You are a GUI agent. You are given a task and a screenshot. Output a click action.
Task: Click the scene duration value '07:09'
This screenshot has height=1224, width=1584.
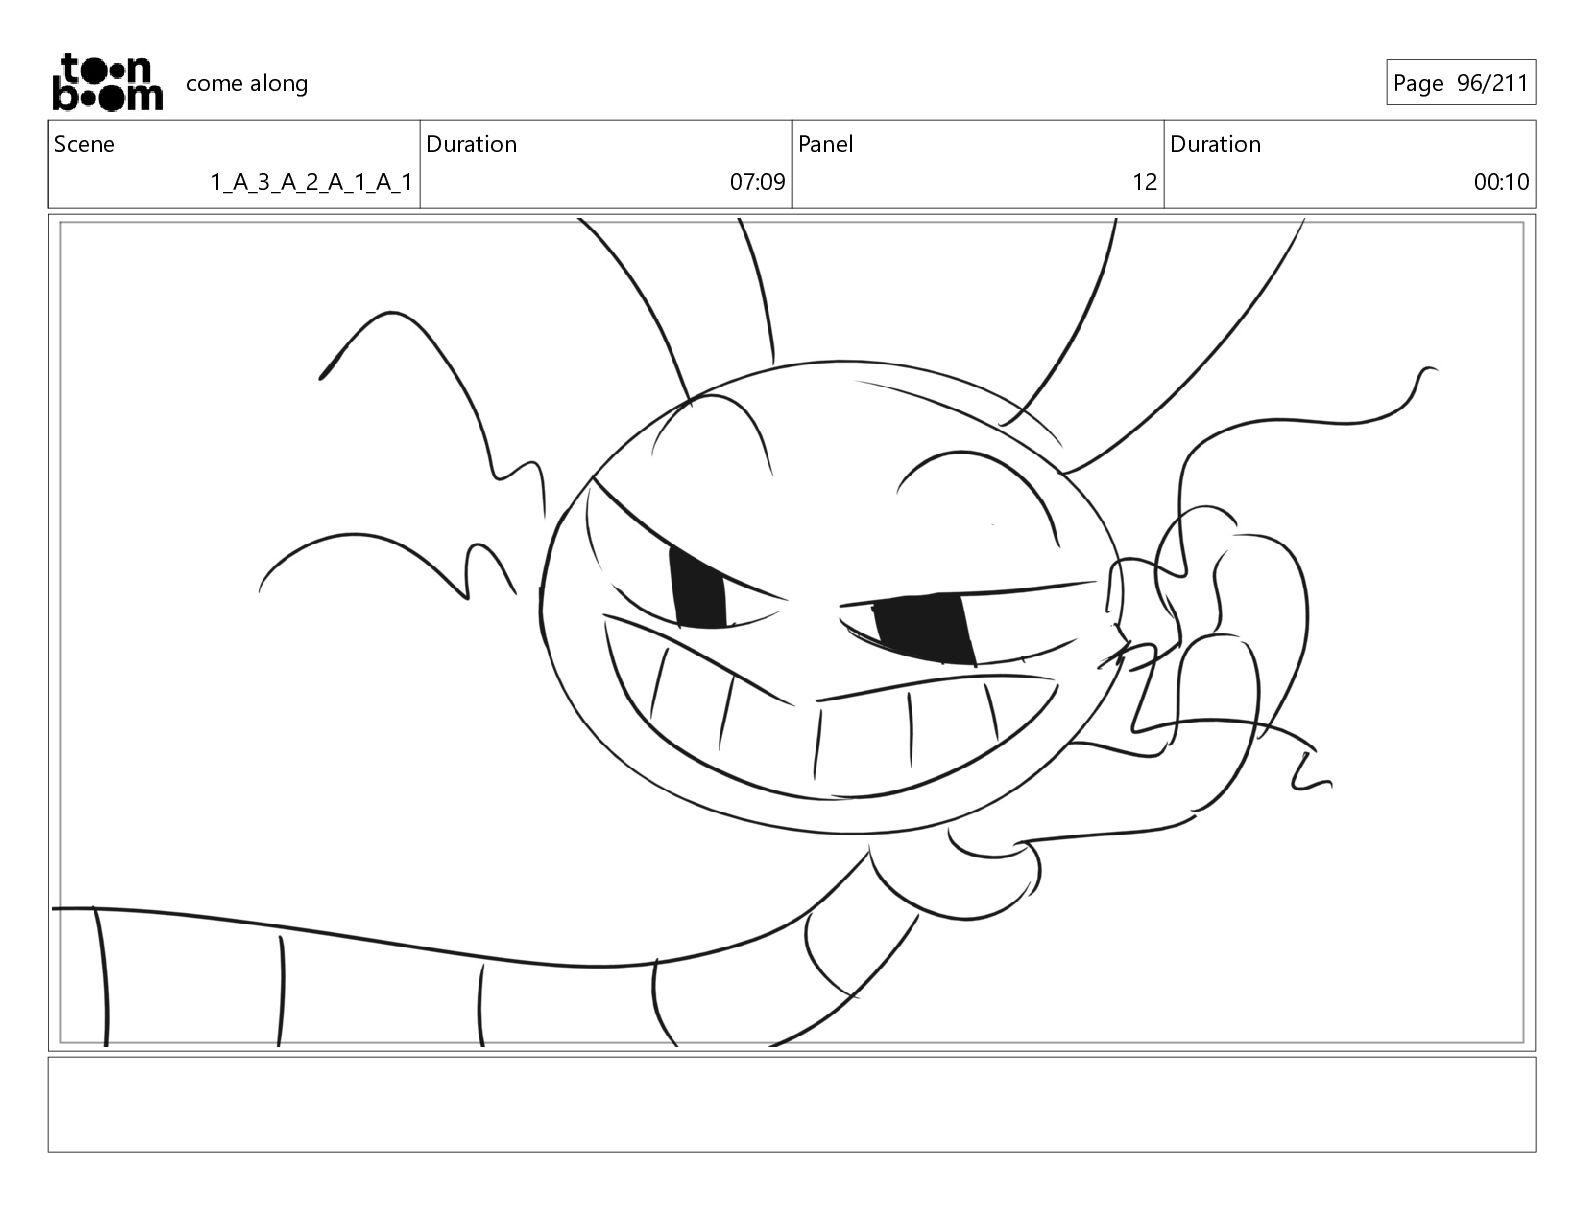[757, 182]
